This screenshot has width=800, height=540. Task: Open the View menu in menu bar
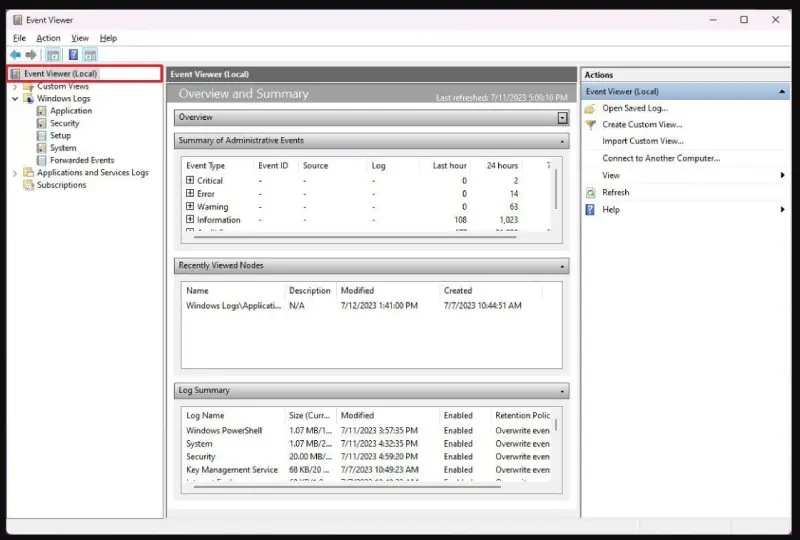[x=80, y=38]
